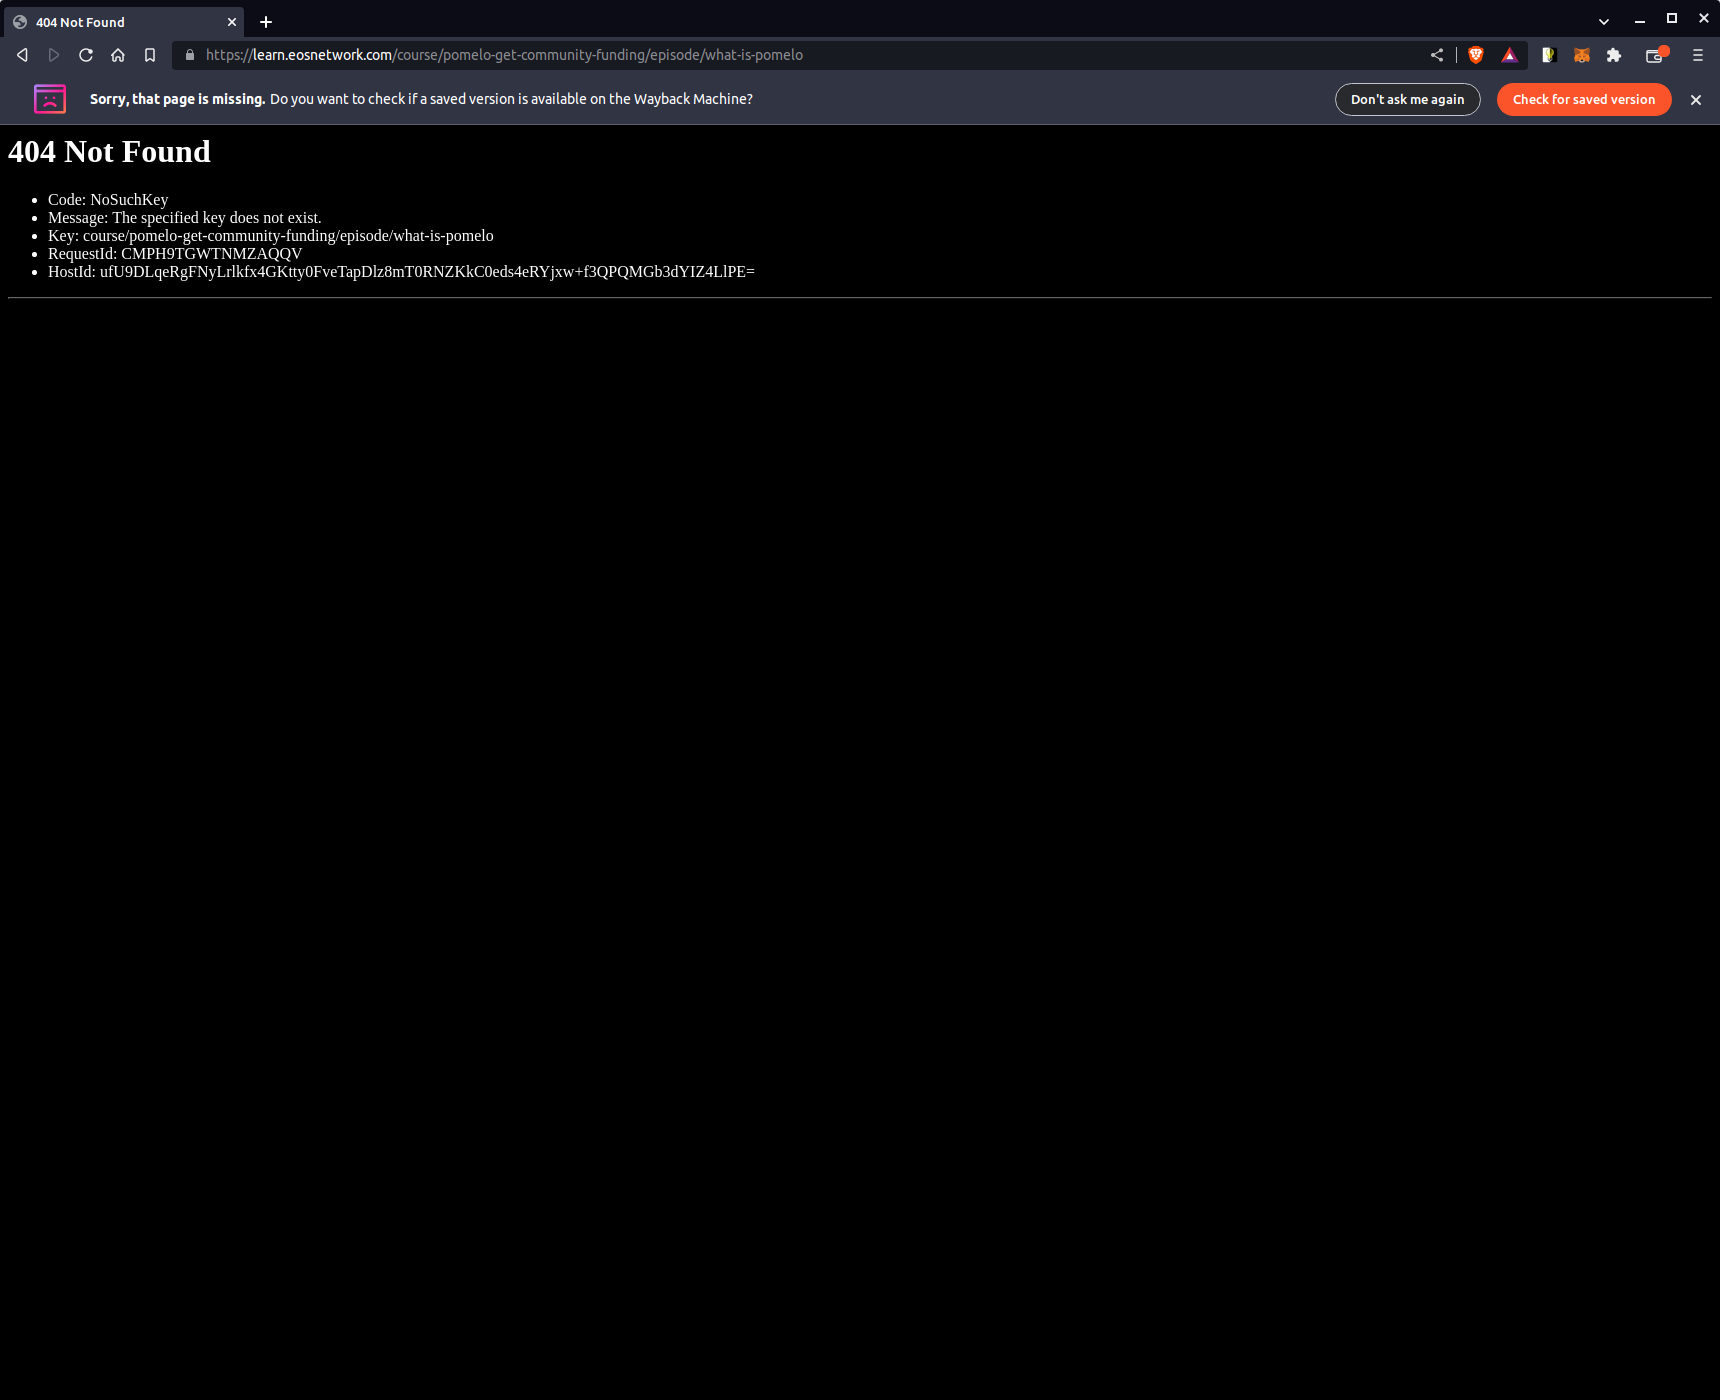The width and height of the screenshot is (1720, 1400).
Task: Click 'Sorry, that page is missing.' text
Action: pyautogui.click(x=178, y=99)
